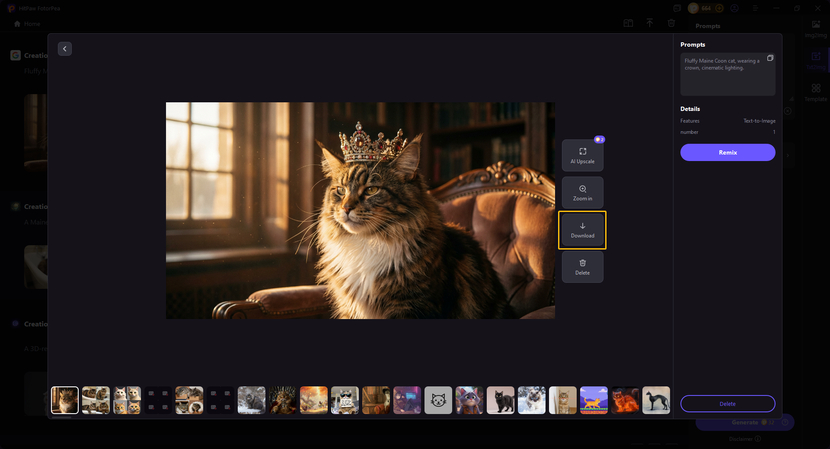Select the crowned Maine Coon thumbnail
Screen dimensions: 830x449
pos(65,400)
